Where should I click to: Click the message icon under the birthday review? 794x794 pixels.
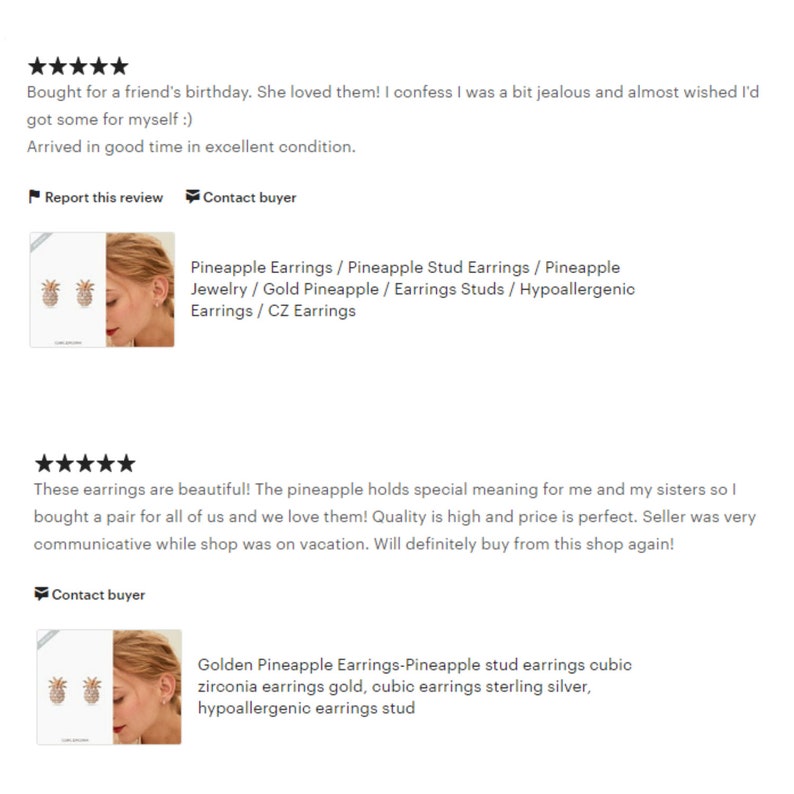pos(192,196)
